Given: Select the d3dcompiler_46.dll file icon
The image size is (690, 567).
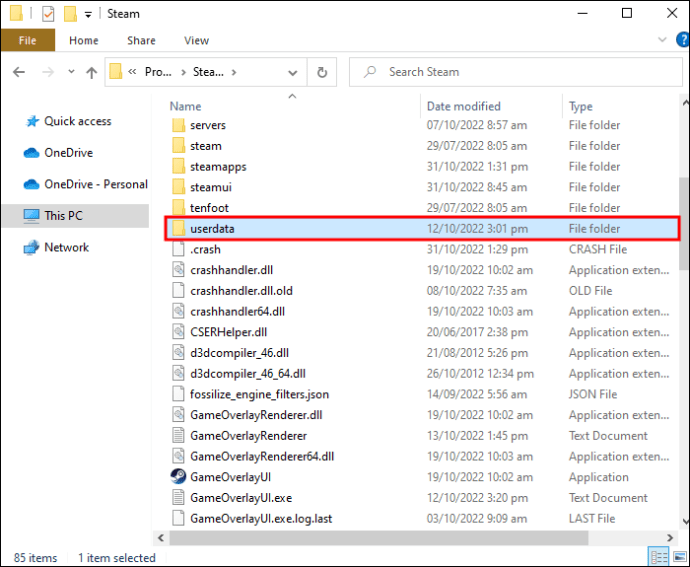Looking at the screenshot, I should tap(178, 353).
